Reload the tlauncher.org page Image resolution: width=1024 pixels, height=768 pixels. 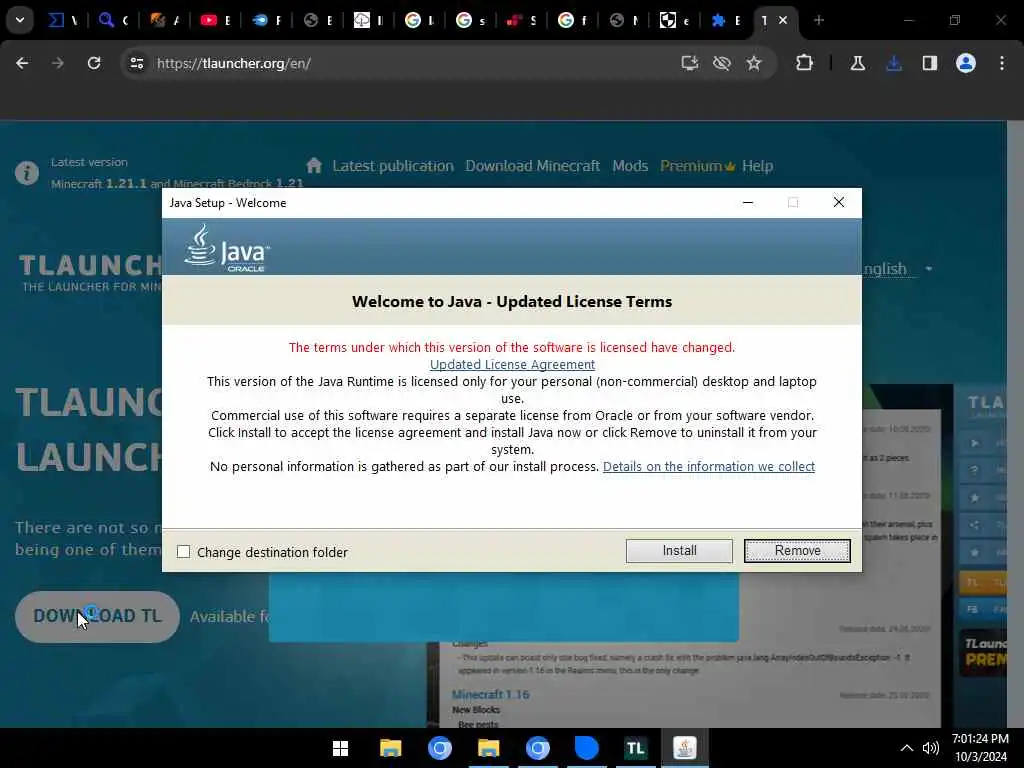pyautogui.click(x=94, y=63)
